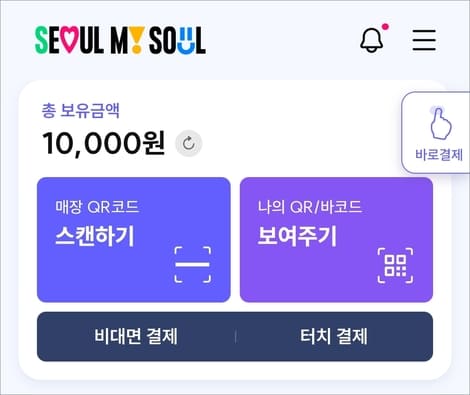Click the scan frame icon
Screen dimensions: 470x395
pyautogui.click(x=193, y=265)
